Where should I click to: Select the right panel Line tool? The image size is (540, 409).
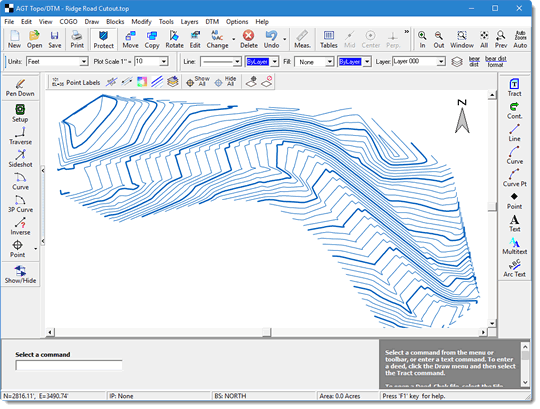click(514, 133)
